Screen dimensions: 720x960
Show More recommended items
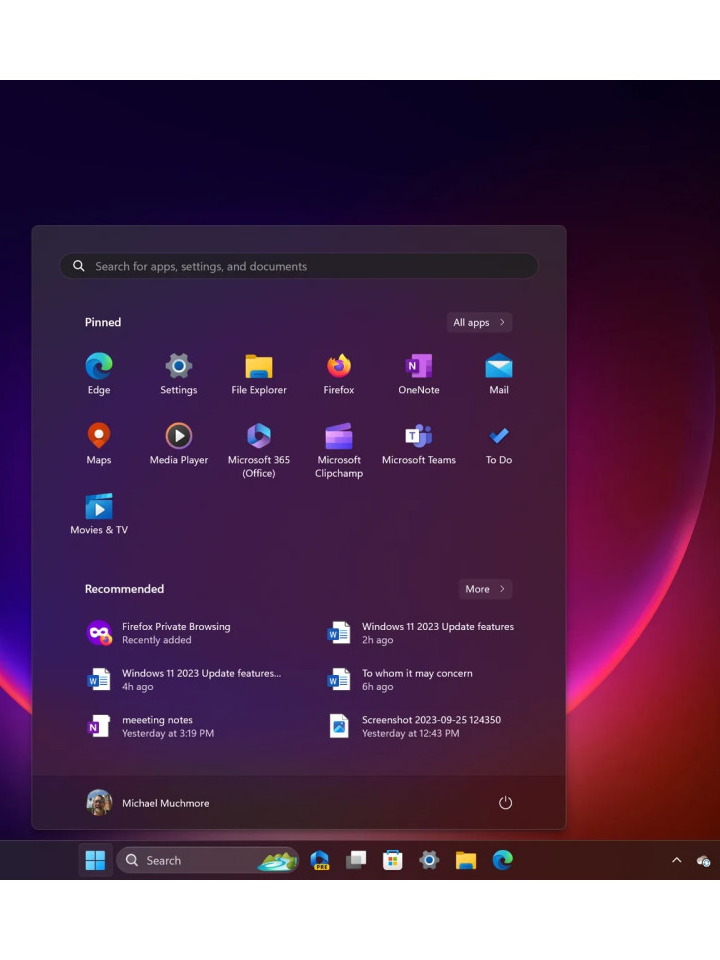click(x=485, y=589)
